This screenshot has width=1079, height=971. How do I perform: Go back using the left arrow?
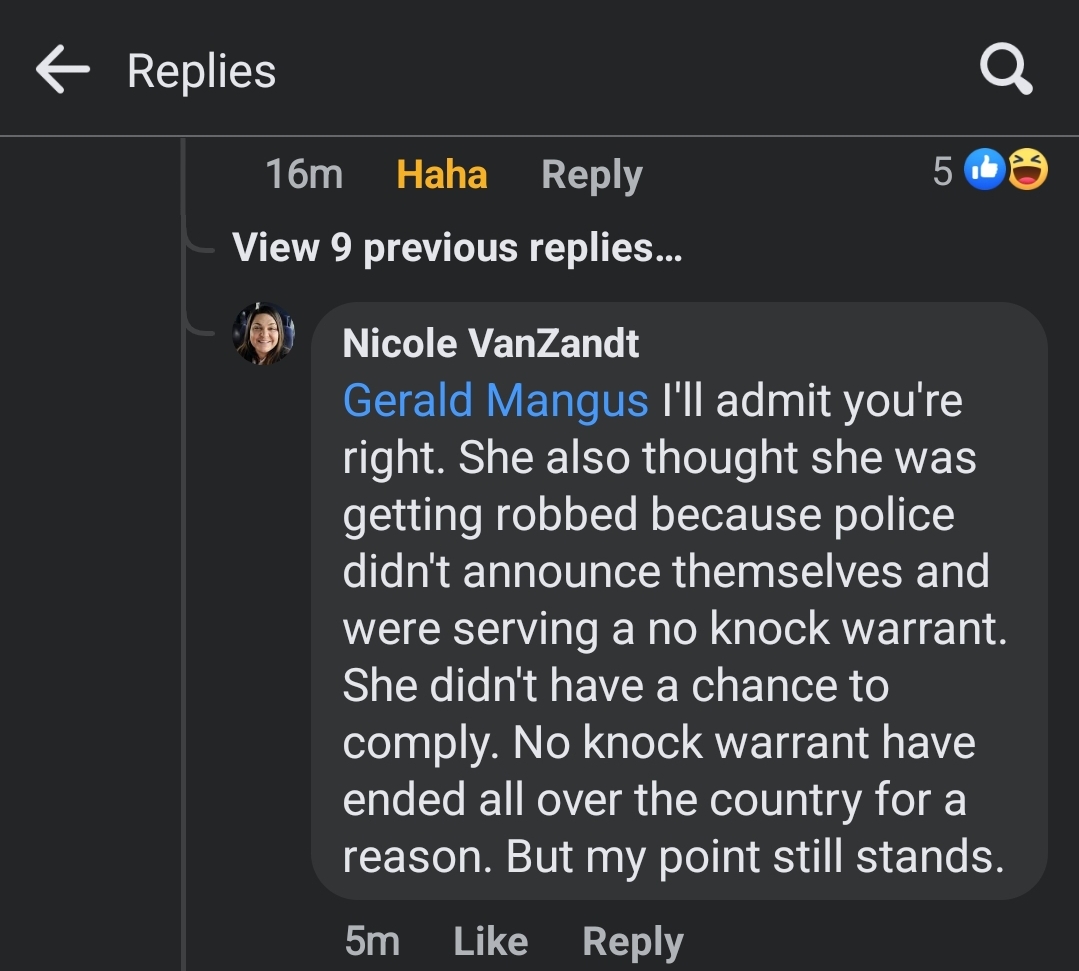tap(63, 70)
